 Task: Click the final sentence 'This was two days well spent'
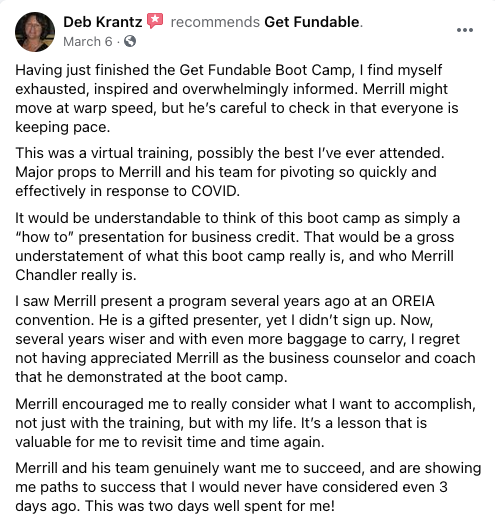coord(209,506)
